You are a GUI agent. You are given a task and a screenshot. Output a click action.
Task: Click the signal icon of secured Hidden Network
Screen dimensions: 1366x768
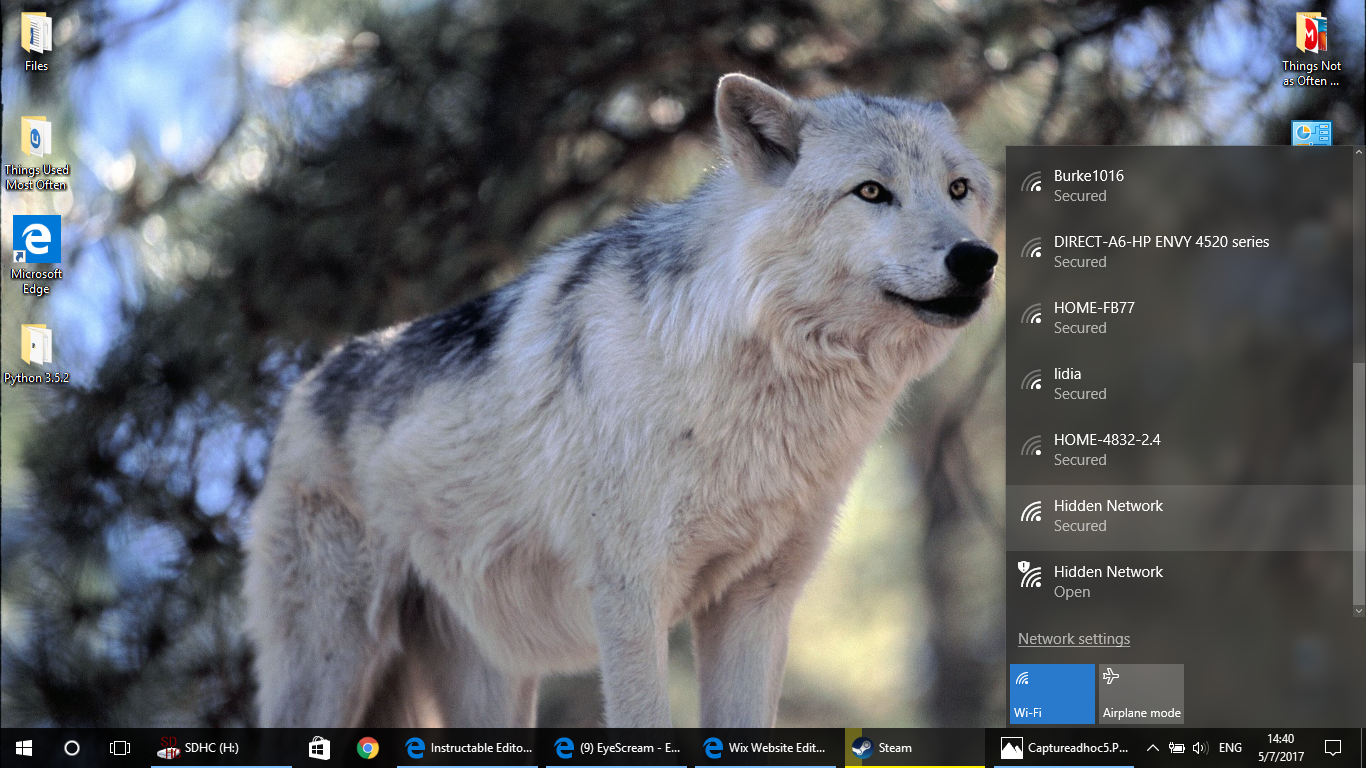tap(1031, 511)
